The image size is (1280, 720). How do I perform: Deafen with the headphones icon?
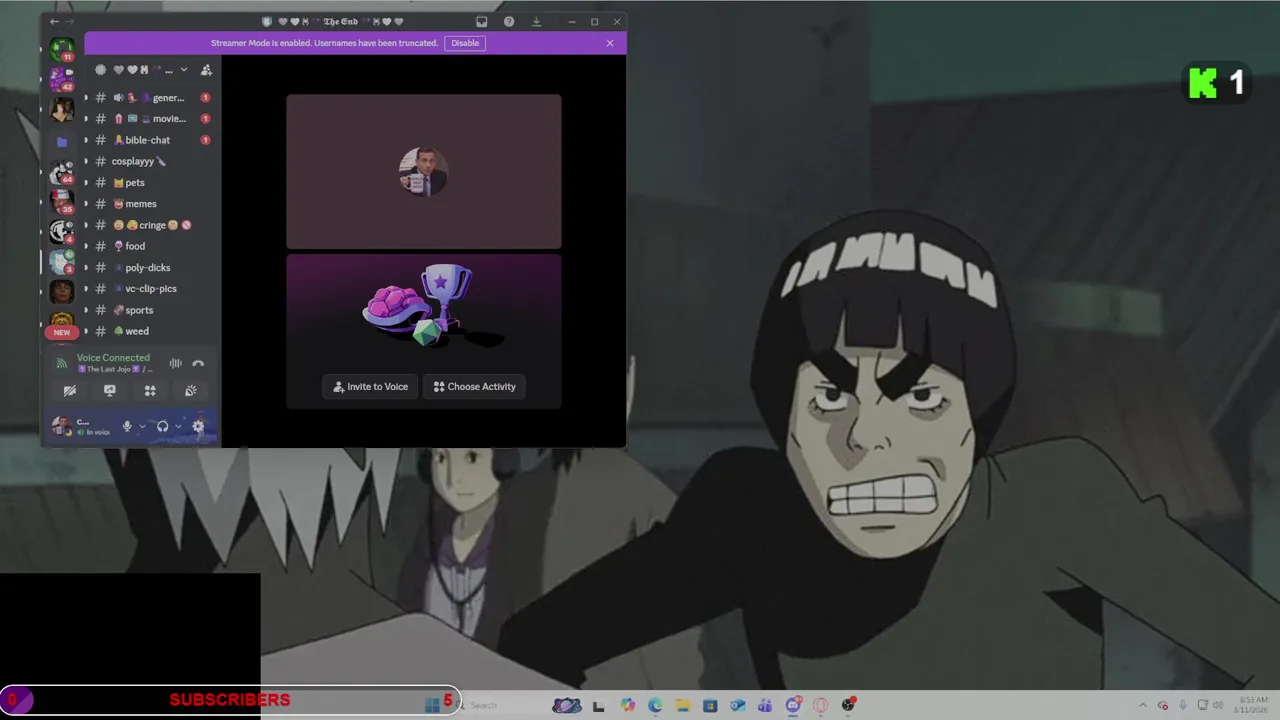[162, 426]
